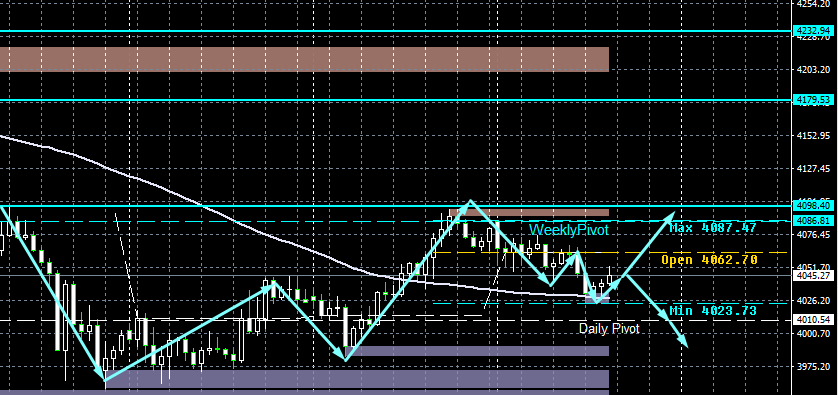The height and width of the screenshot is (395, 838).
Task: Click the Daily Pivot text label
Action: tap(609, 329)
